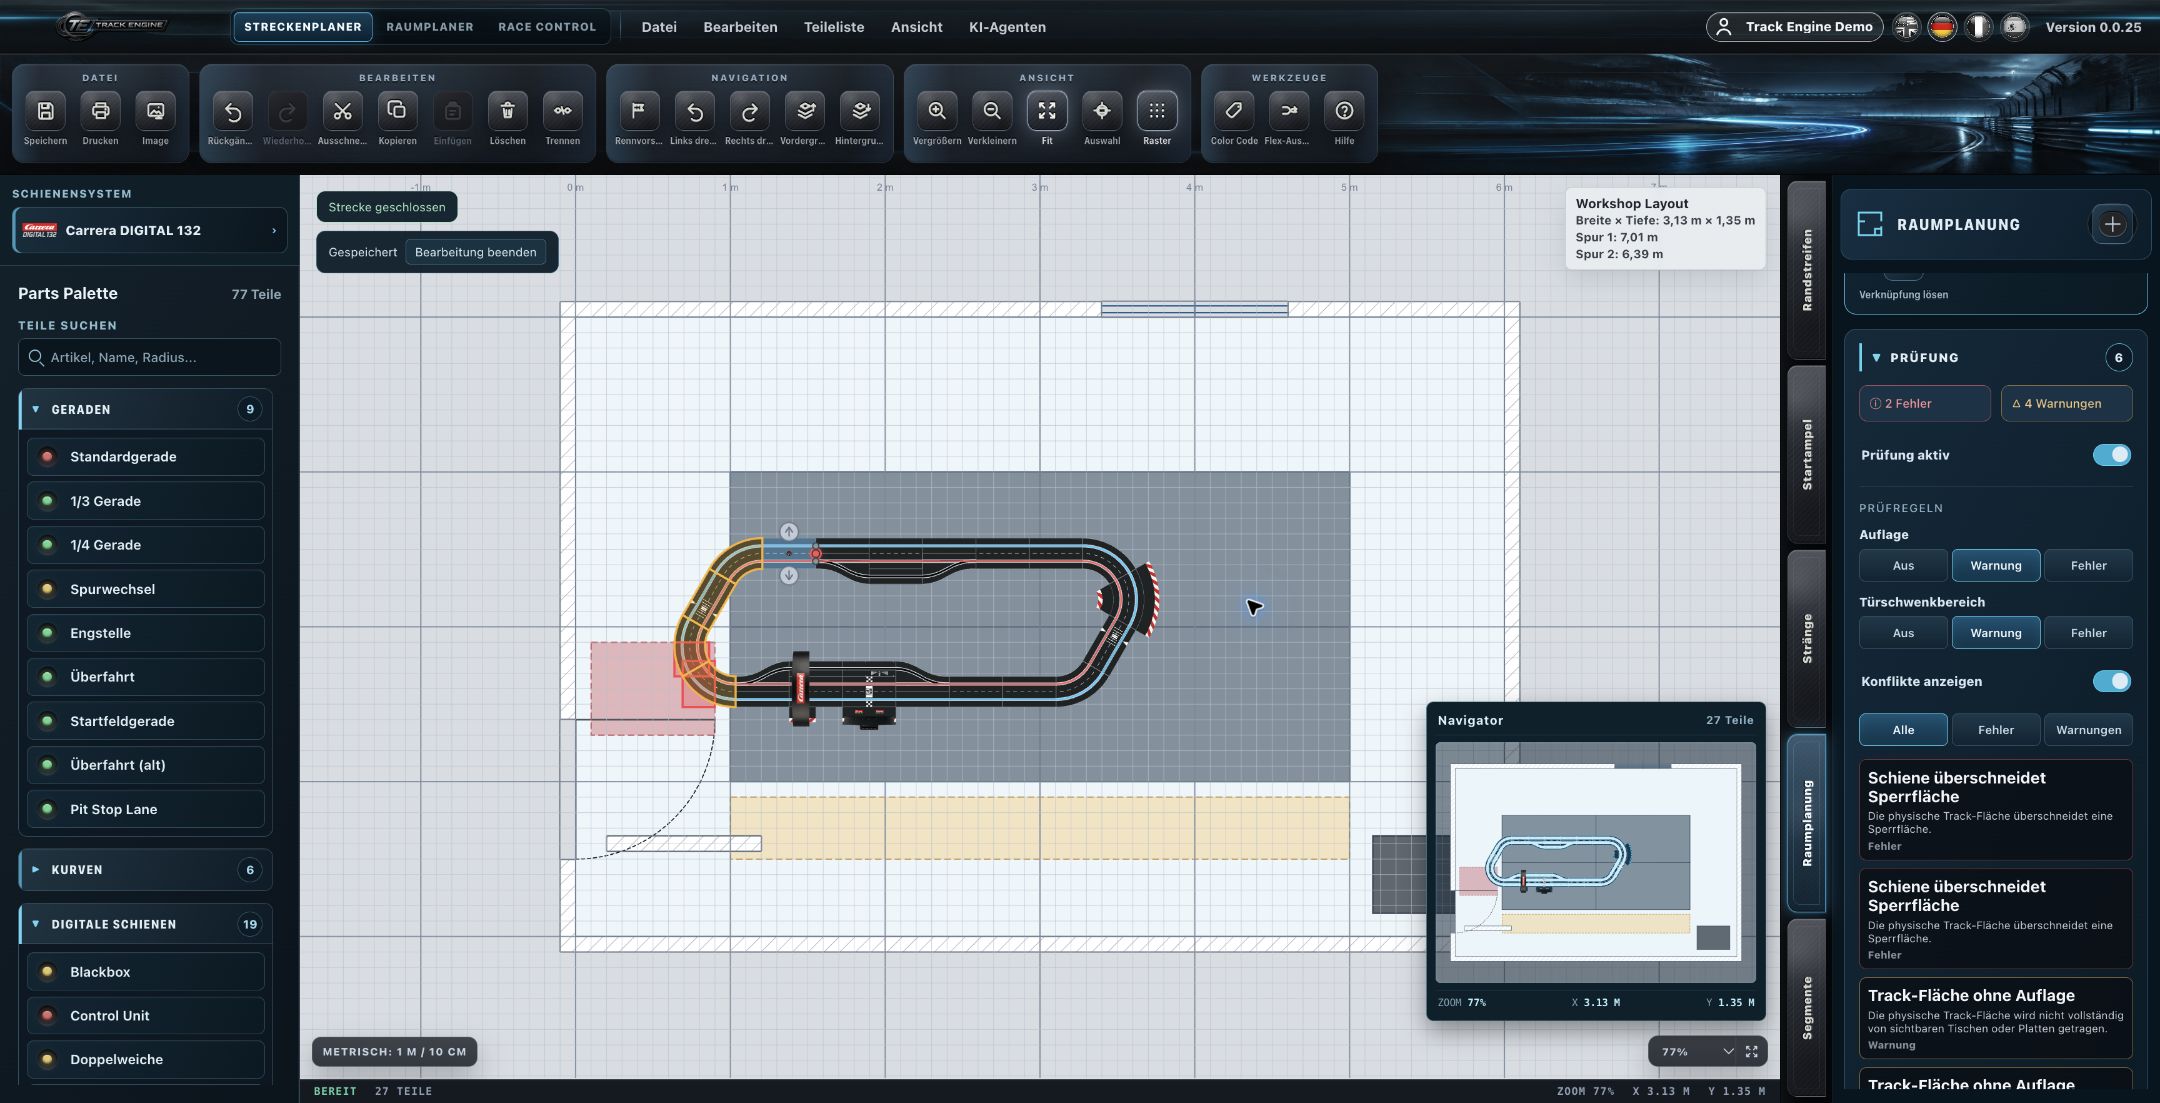Toggle the Prüfung aktiv switch
2160x1103 pixels.
tap(2112, 455)
